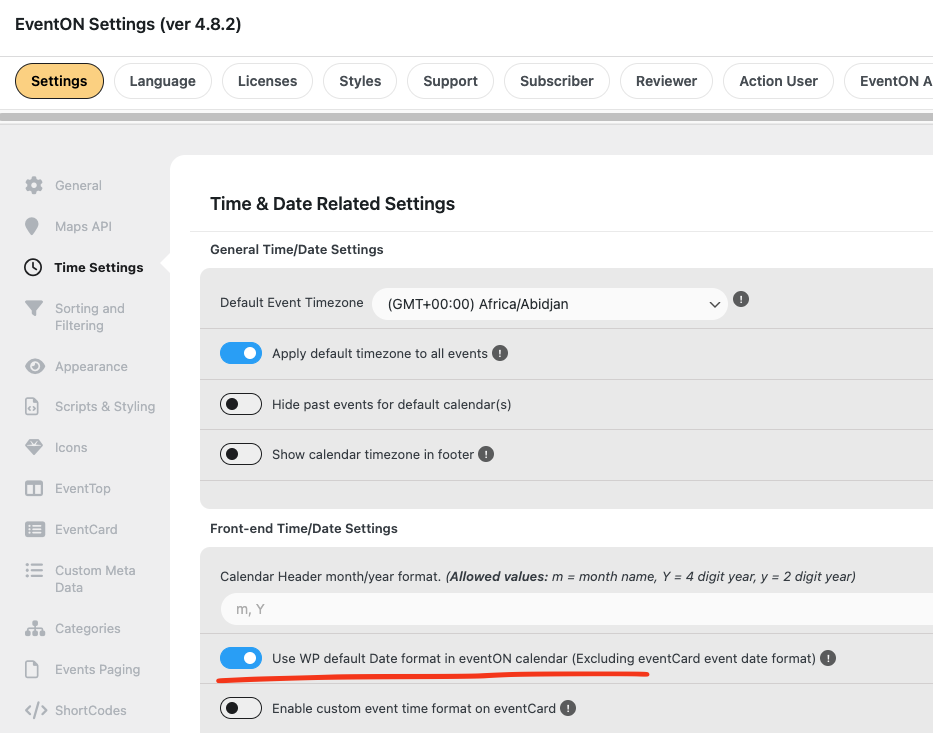933x733 pixels.
Task: Click the Icons sidebar label
Action: point(71,447)
